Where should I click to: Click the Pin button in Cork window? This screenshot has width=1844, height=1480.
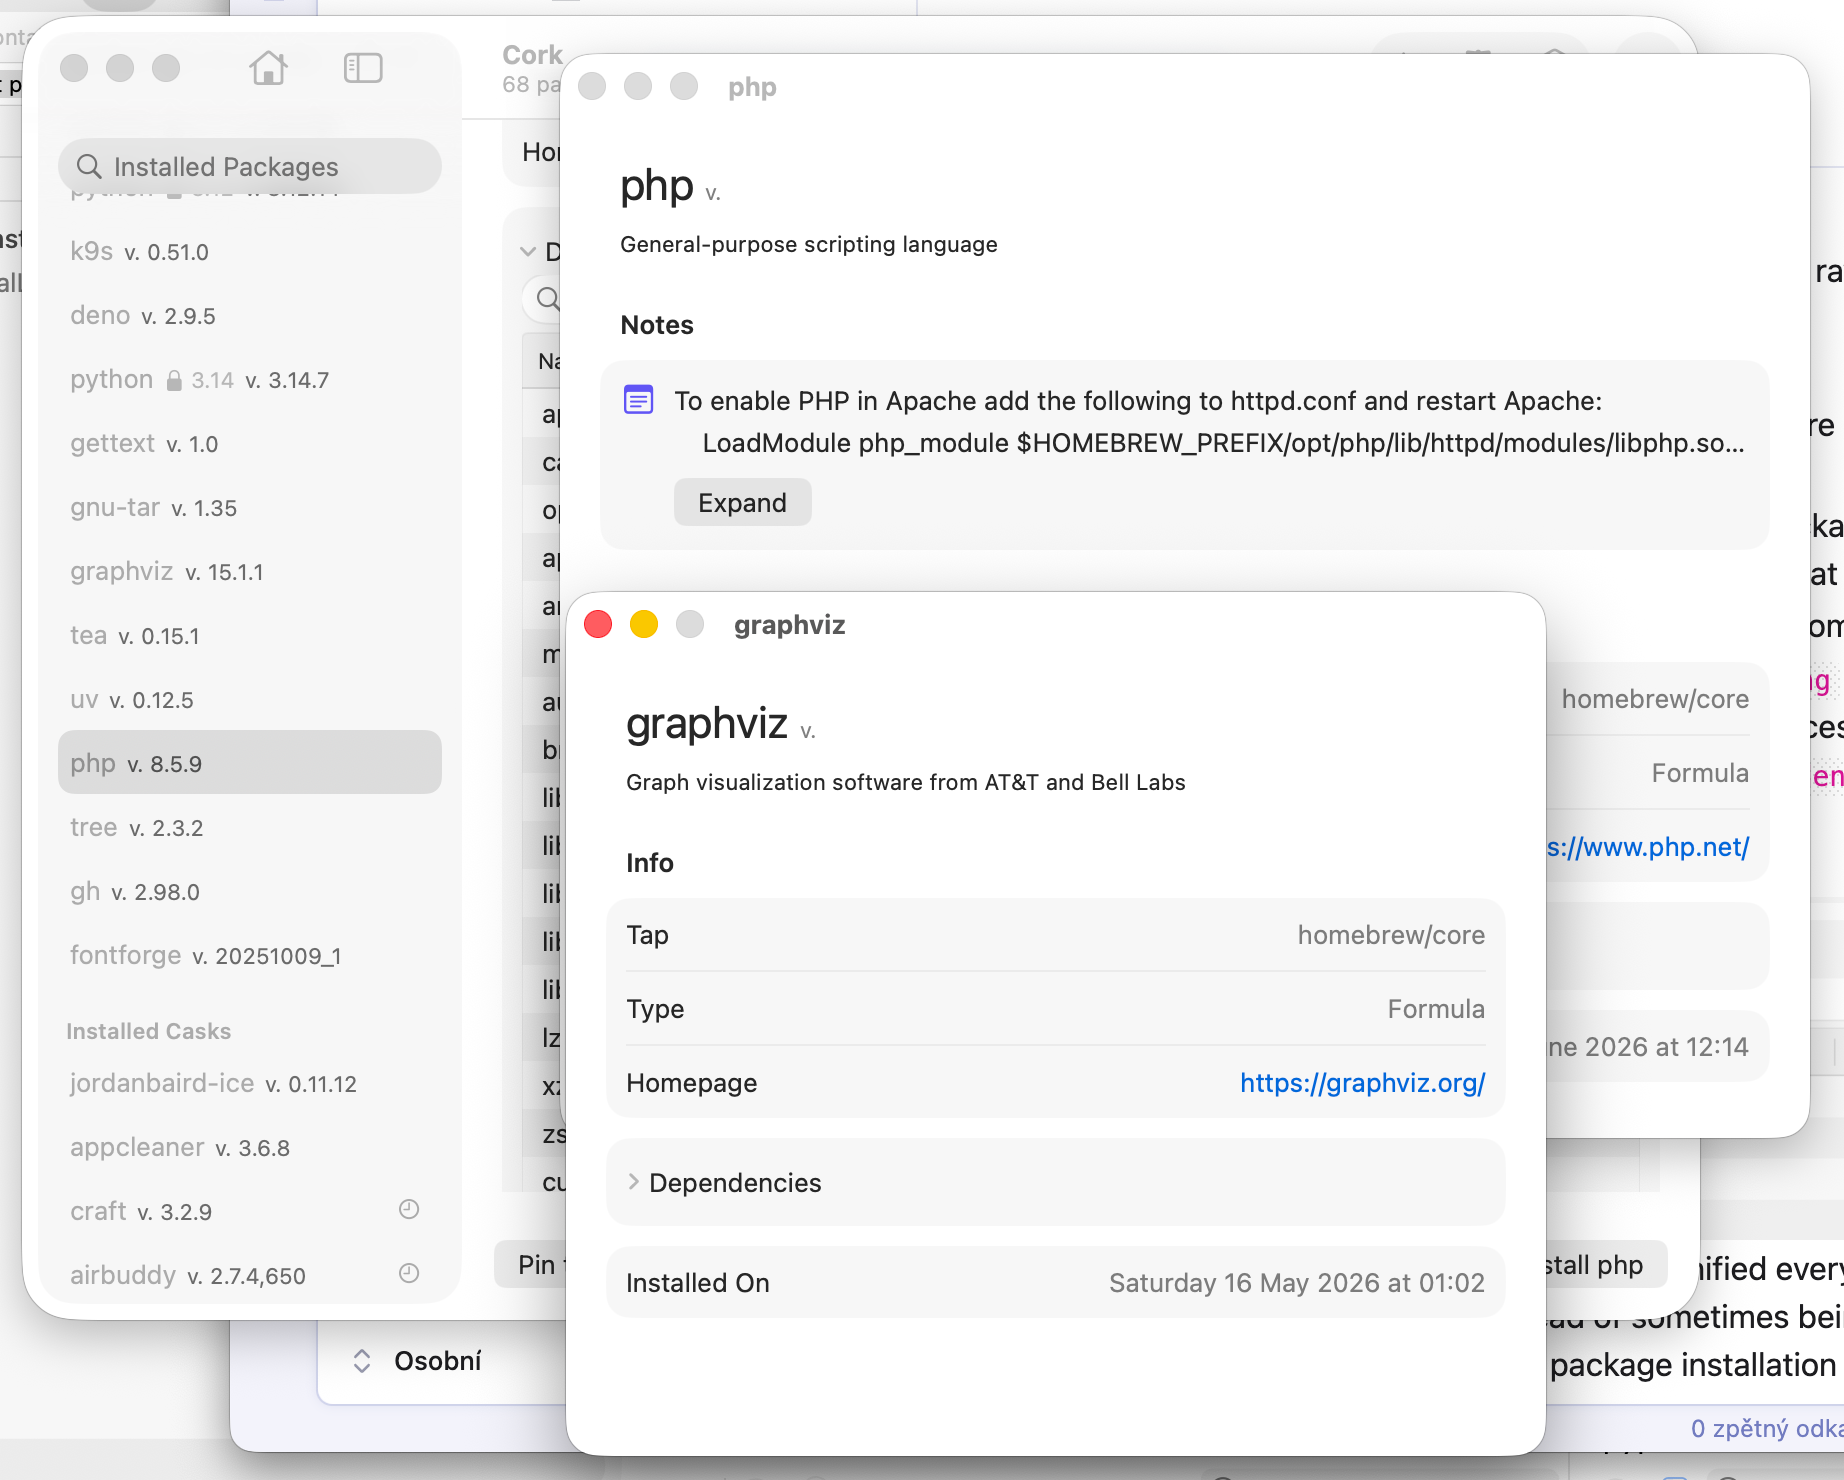[x=531, y=1265]
